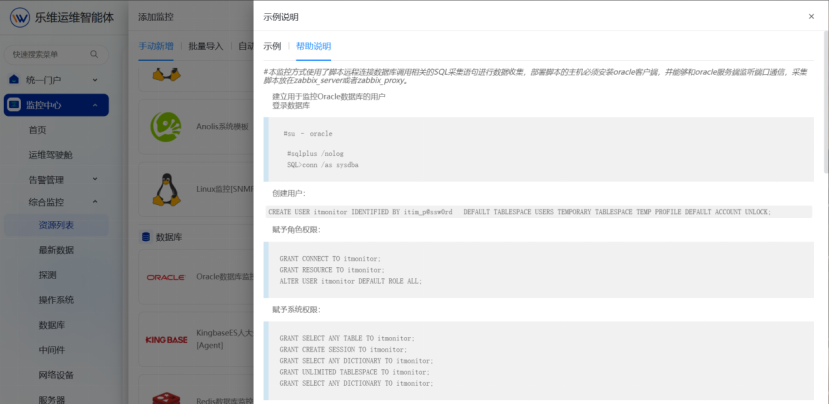Open 操作系统 menu item
The height and width of the screenshot is (404, 829).
[x=56, y=300]
